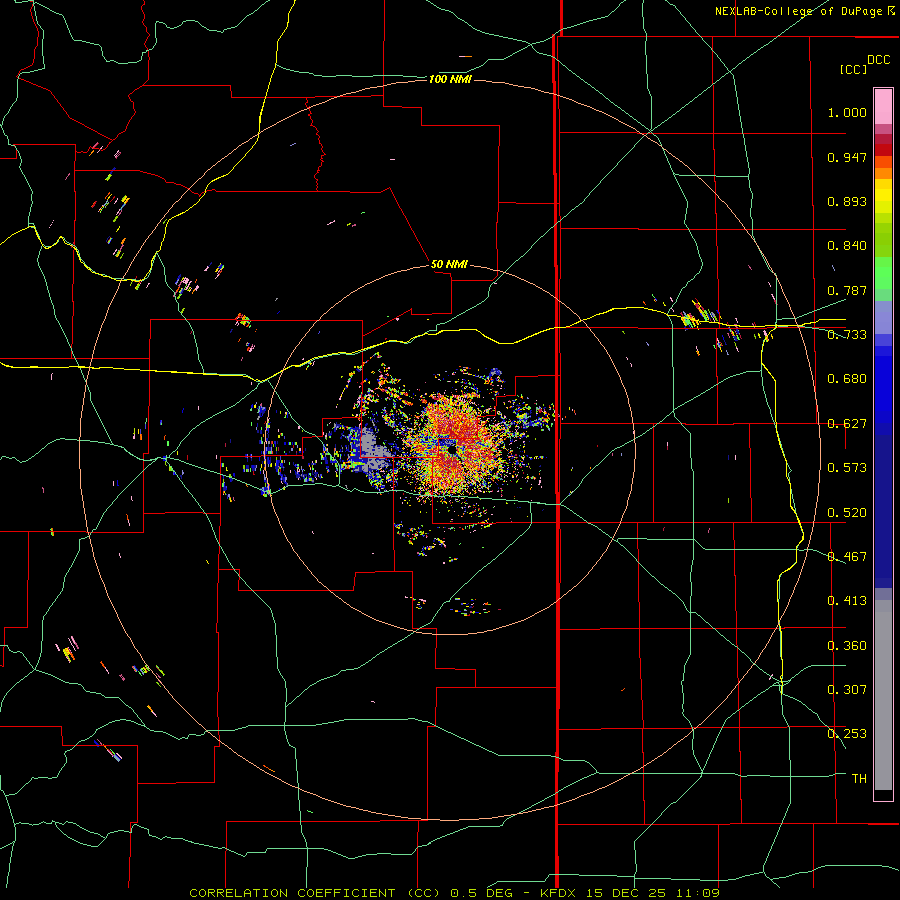This screenshot has width=900, height=900.
Task: Click the 0.893 legend value
Action: (847, 201)
